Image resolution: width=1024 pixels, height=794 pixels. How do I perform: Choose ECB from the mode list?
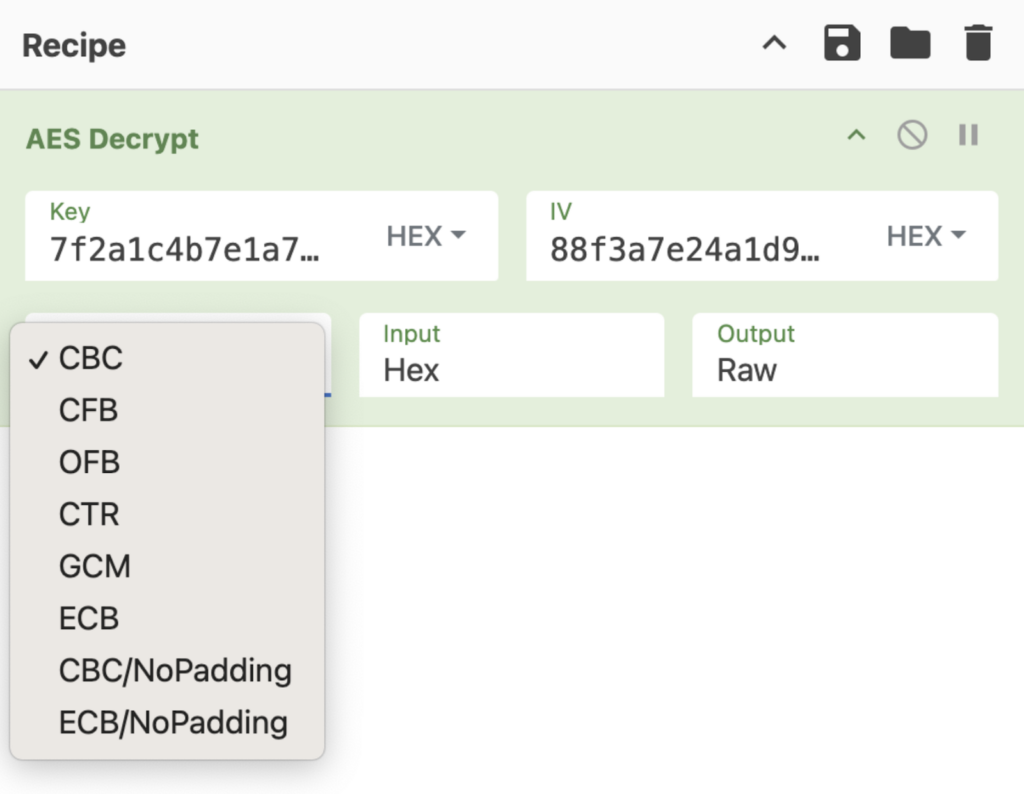[x=89, y=618]
